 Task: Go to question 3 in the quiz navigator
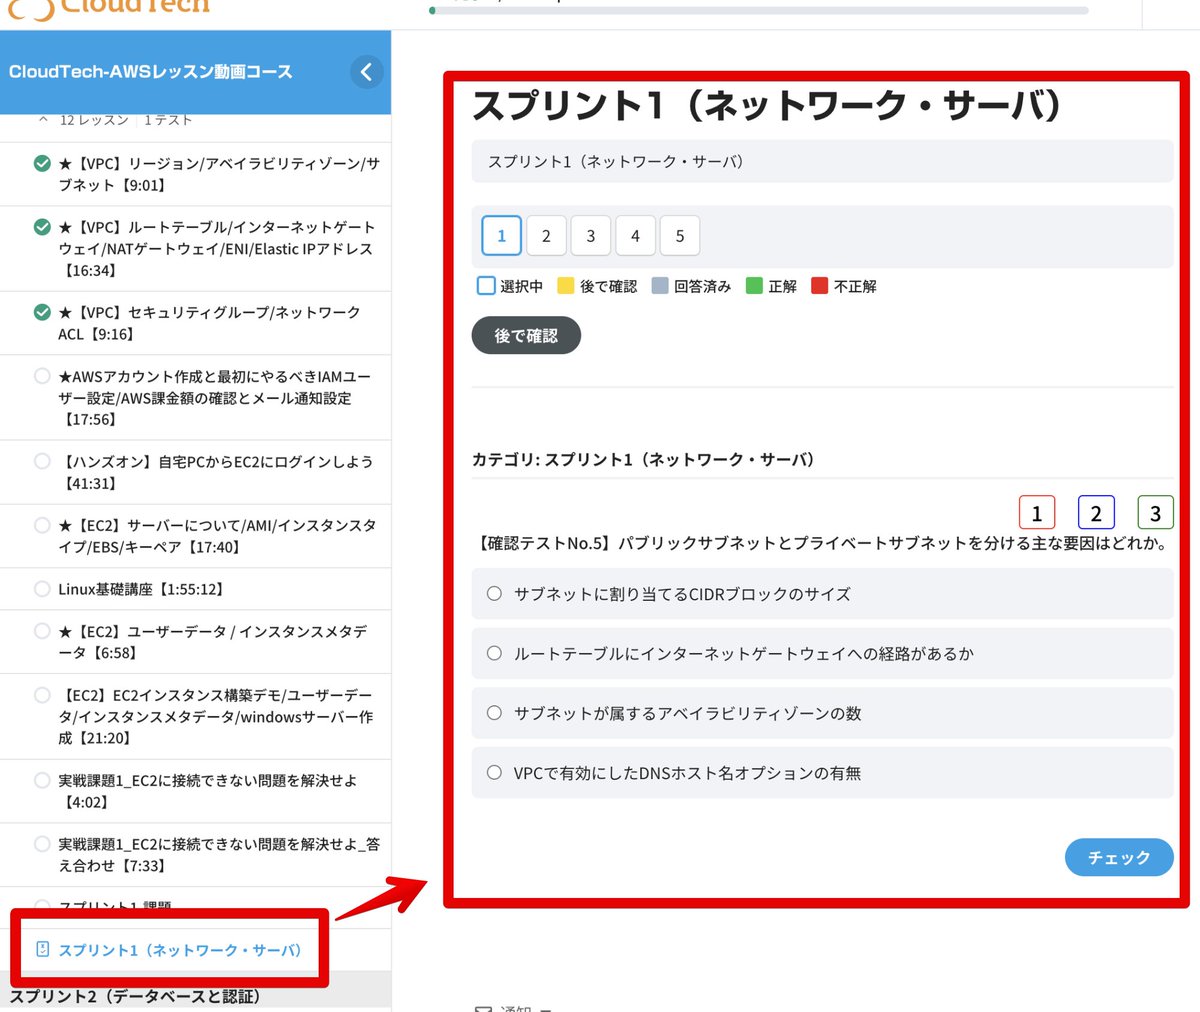pos(591,236)
